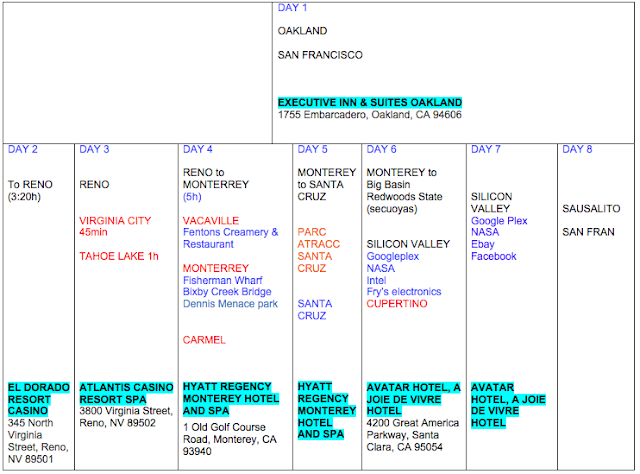
Task: Click the DAY 3 heading
Action: [x=94, y=149]
